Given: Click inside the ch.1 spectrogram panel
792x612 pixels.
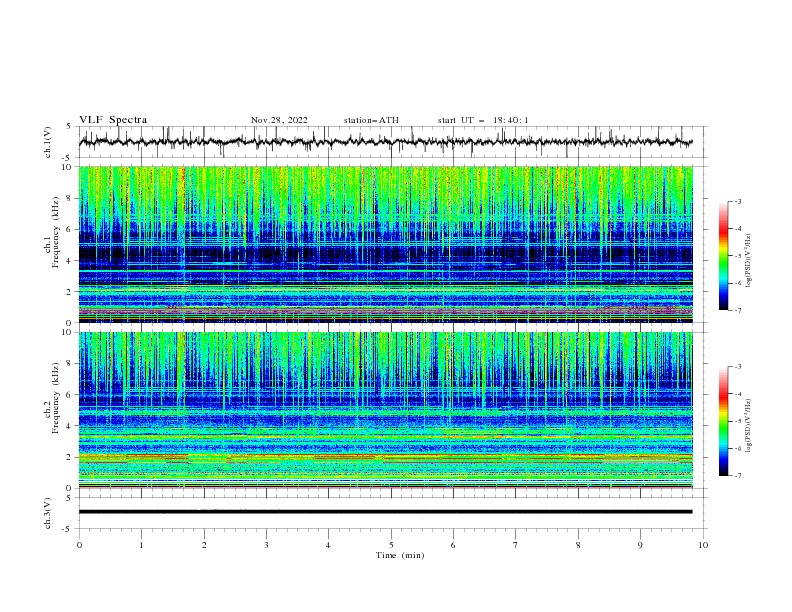Looking at the screenshot, I should 385,244.
